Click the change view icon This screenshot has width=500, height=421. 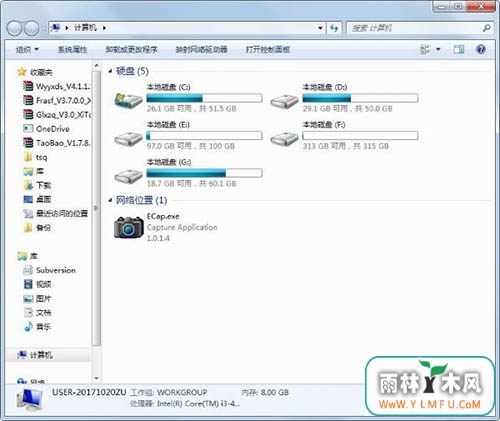coord(425,50)
